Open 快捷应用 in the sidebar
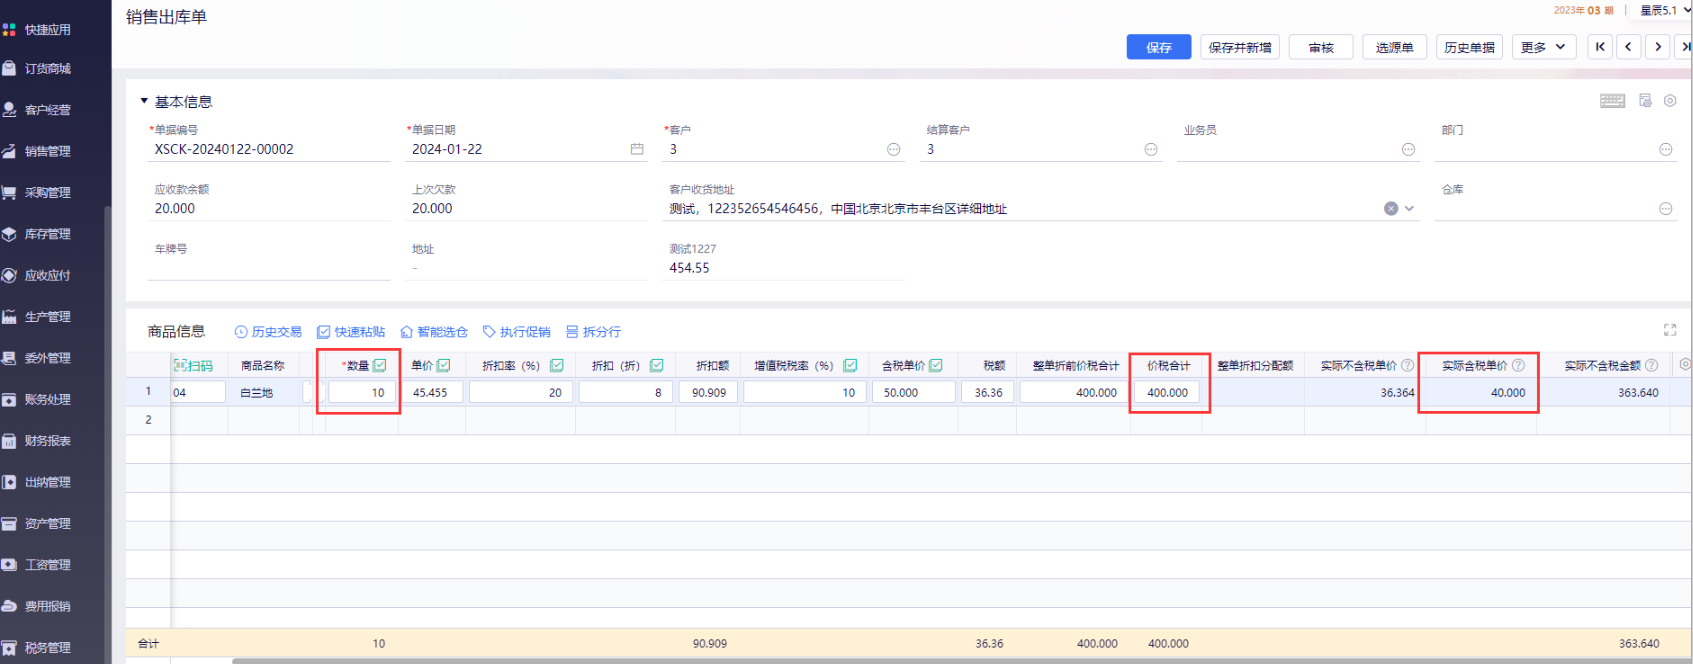 pos(47,30)
